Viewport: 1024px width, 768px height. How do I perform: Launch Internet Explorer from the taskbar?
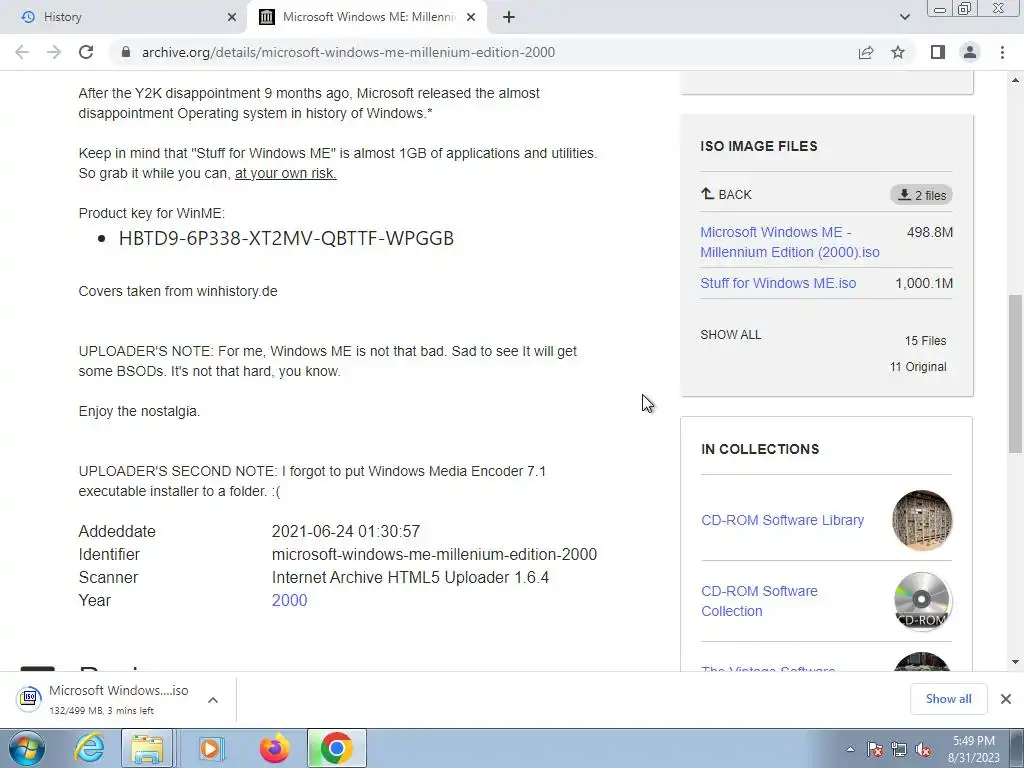click(x=89, y=748)
